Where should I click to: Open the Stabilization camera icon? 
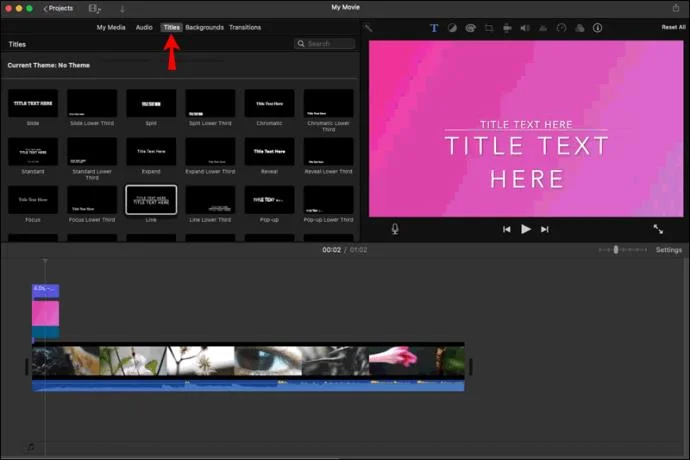tap(507, 28)
